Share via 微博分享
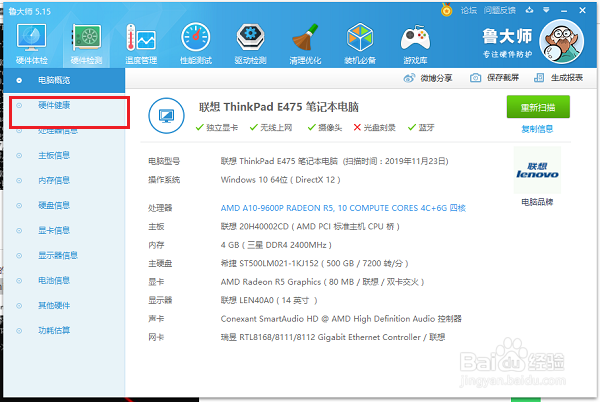 click(428, 78)
